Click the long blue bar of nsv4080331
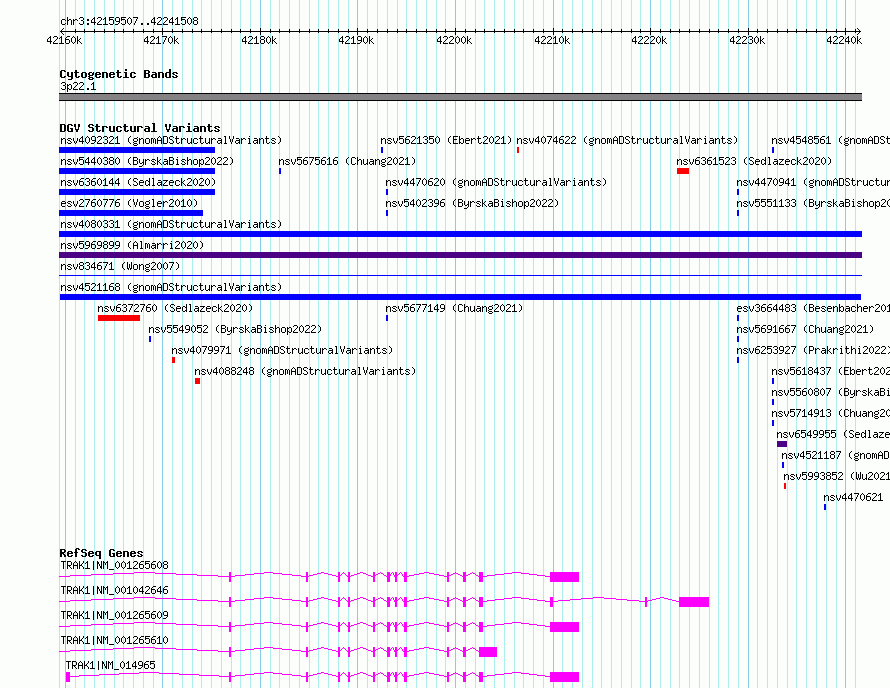This screenshot has width=890, height=688. [x=460, y=234]
